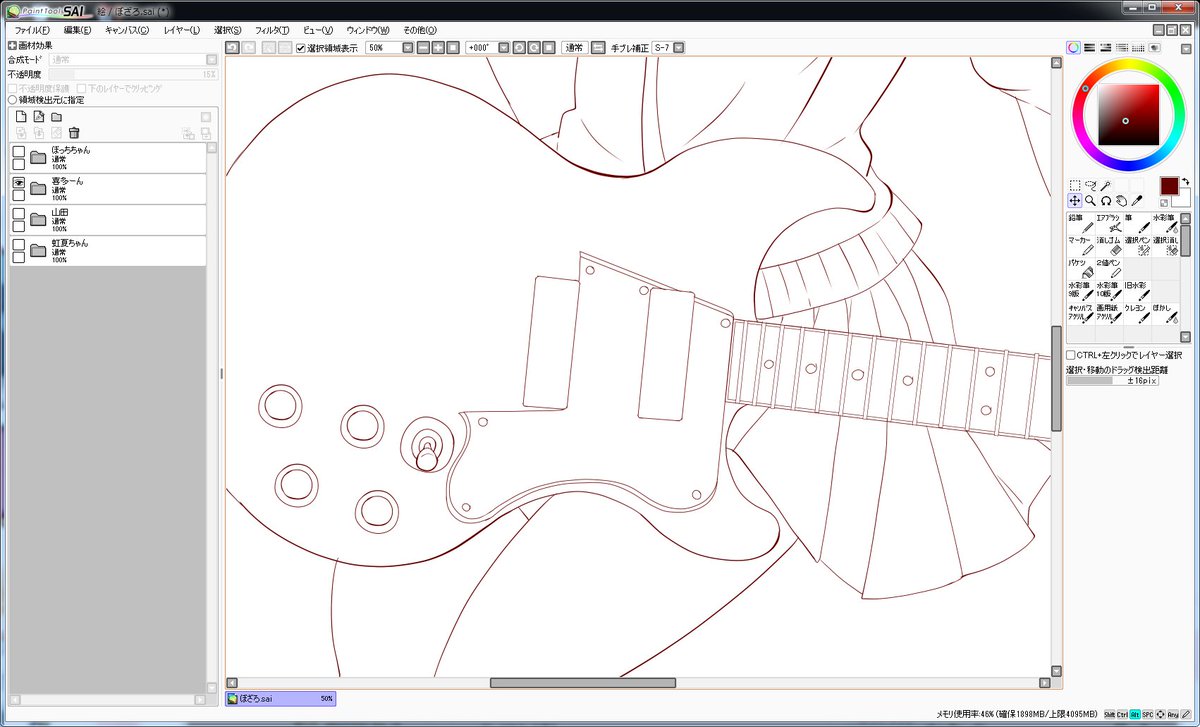Viewport: 1200px width, 727px height.
Task: Delete the selected layer with trash icon
Action: [x=74, y=132]
